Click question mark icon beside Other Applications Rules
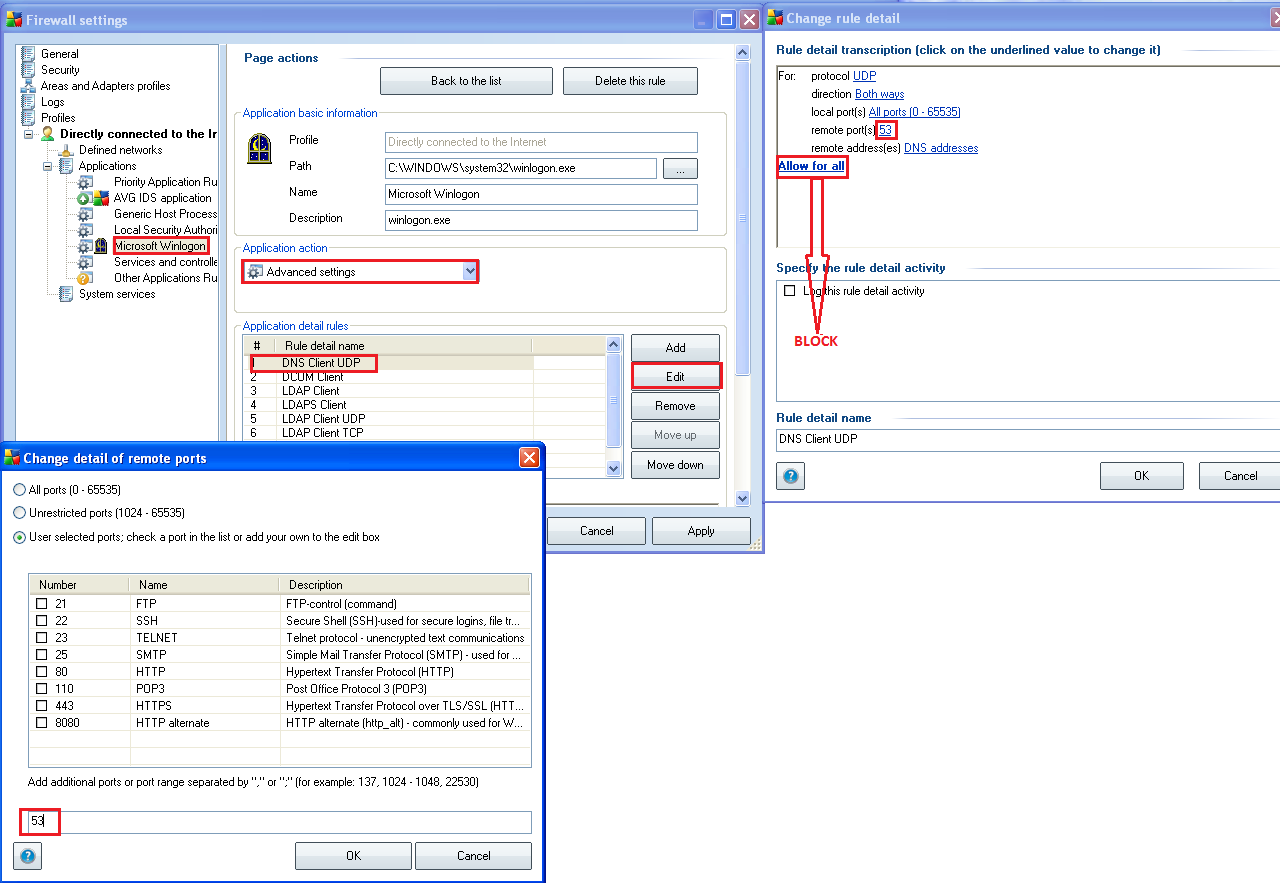 tap(85, 278)
